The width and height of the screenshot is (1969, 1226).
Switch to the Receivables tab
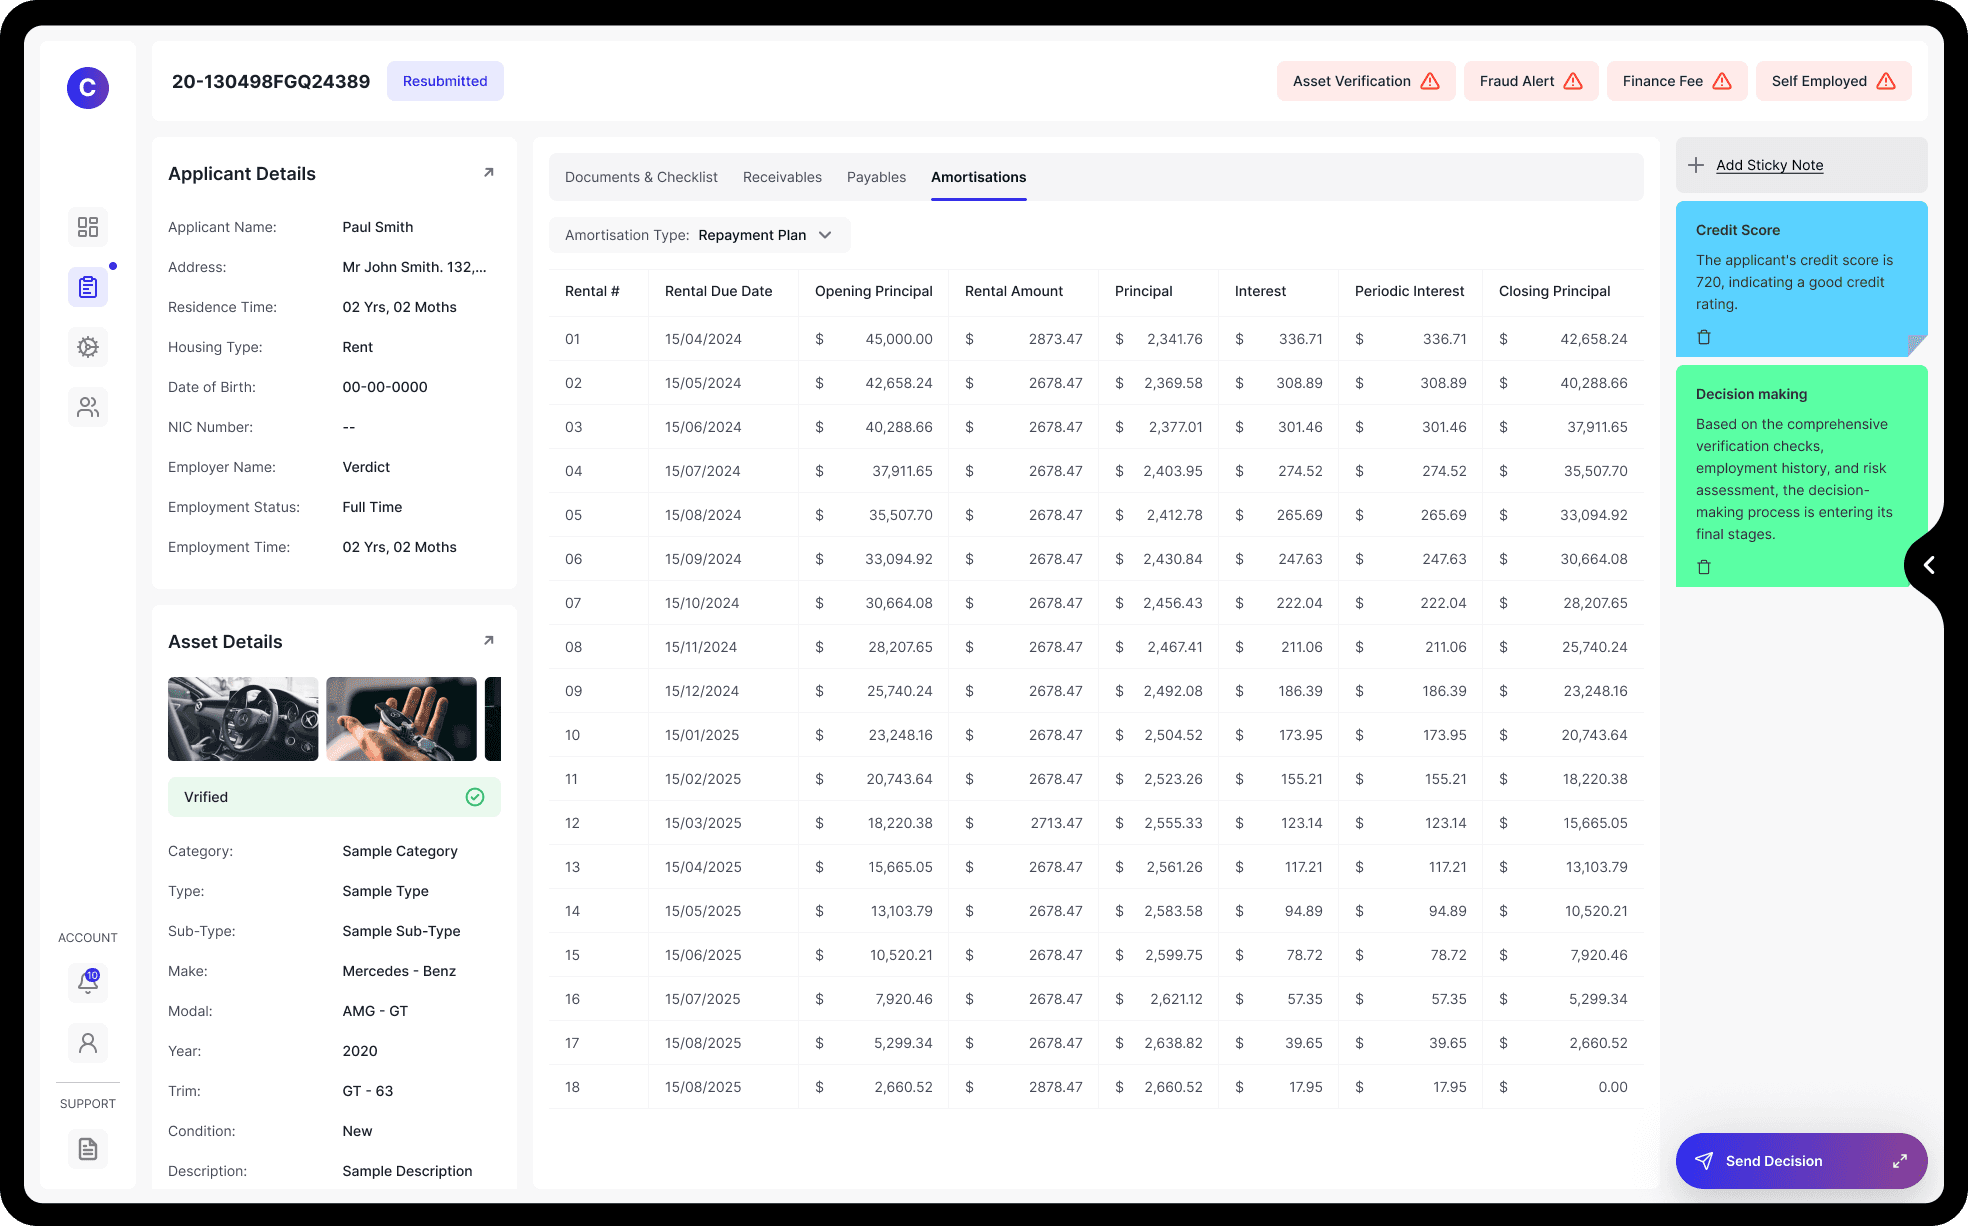point(782,177)
